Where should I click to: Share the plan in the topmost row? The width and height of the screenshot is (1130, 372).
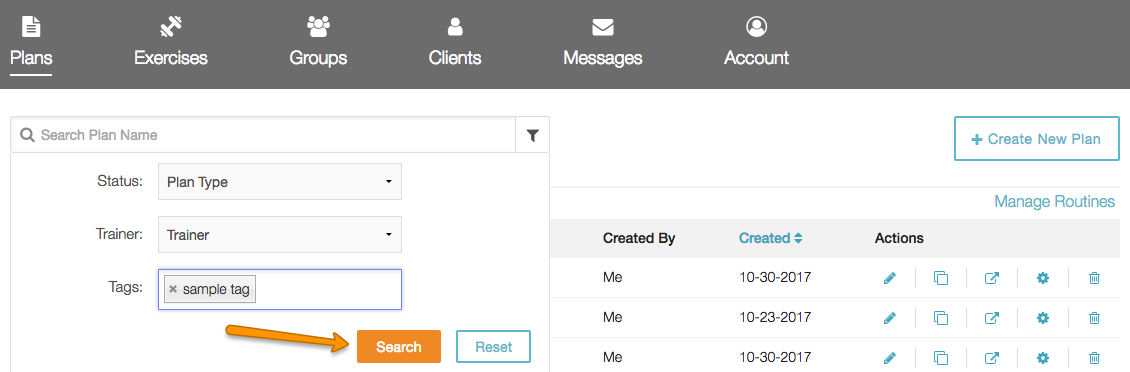coord(992,278)
